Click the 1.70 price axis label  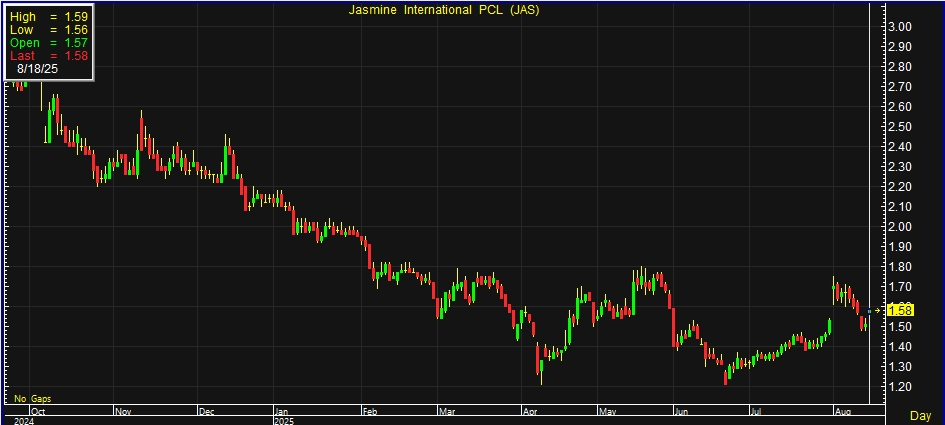pos(899,286)
